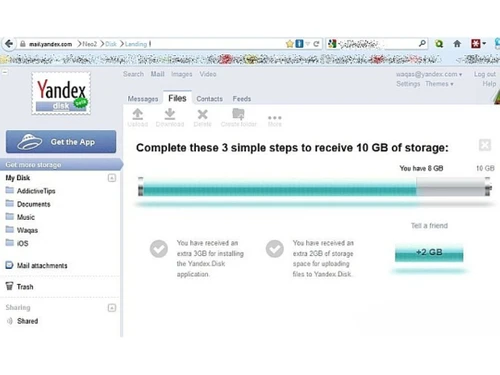Click checkmark for uploading files step
This screenshot has height=375, width=500.
[275, 249]
